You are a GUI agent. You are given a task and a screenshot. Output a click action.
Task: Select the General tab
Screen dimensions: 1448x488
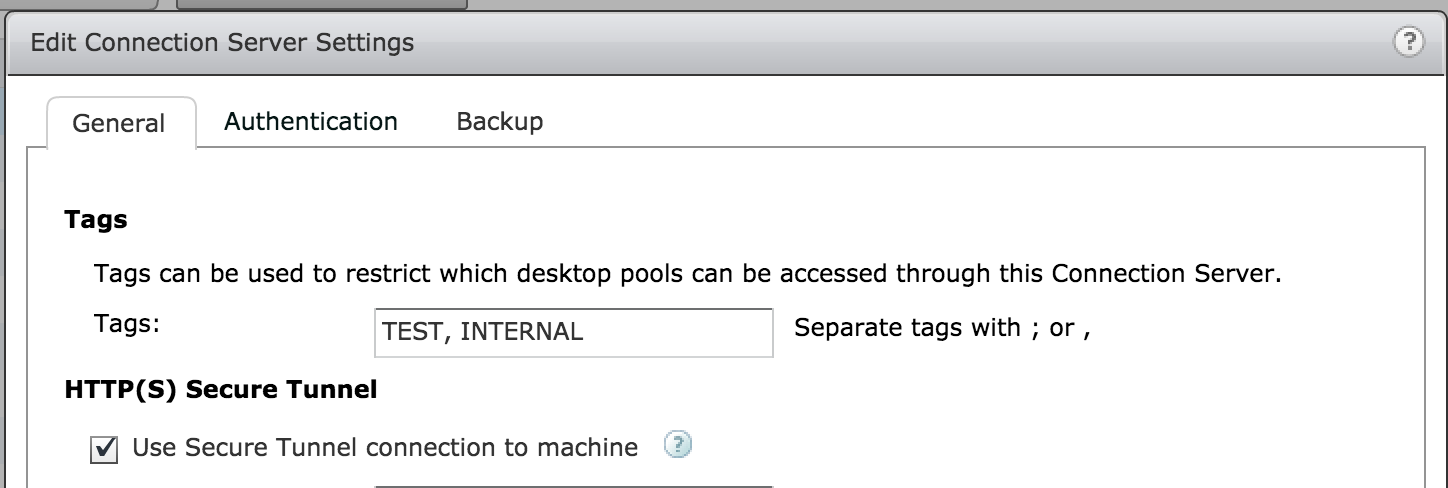coord(119,124)
